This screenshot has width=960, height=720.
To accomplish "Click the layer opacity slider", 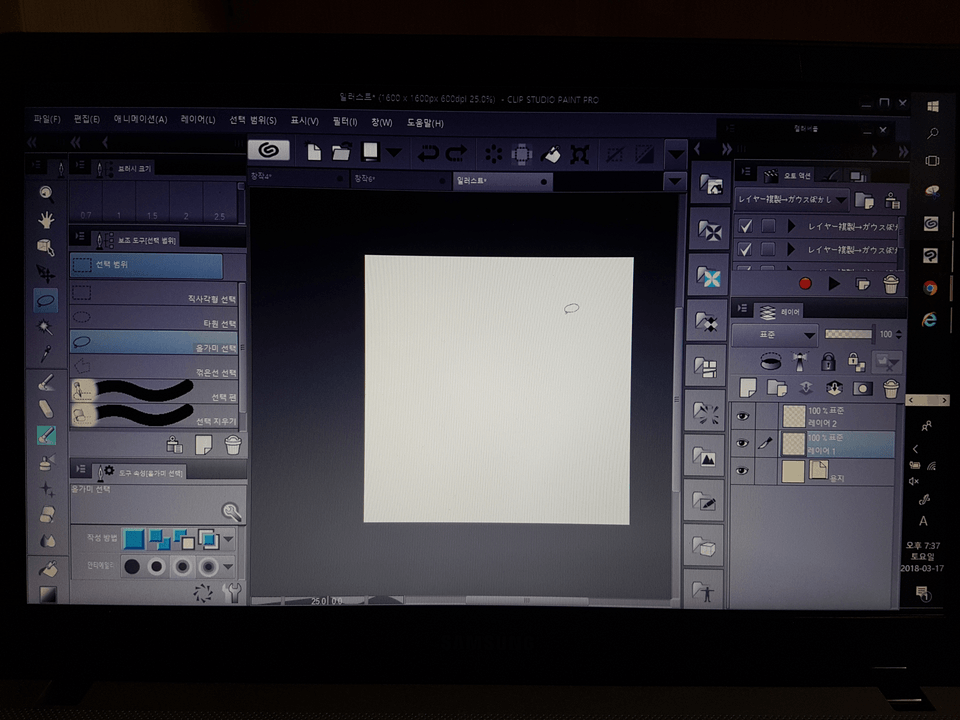I will coord(849,334).
